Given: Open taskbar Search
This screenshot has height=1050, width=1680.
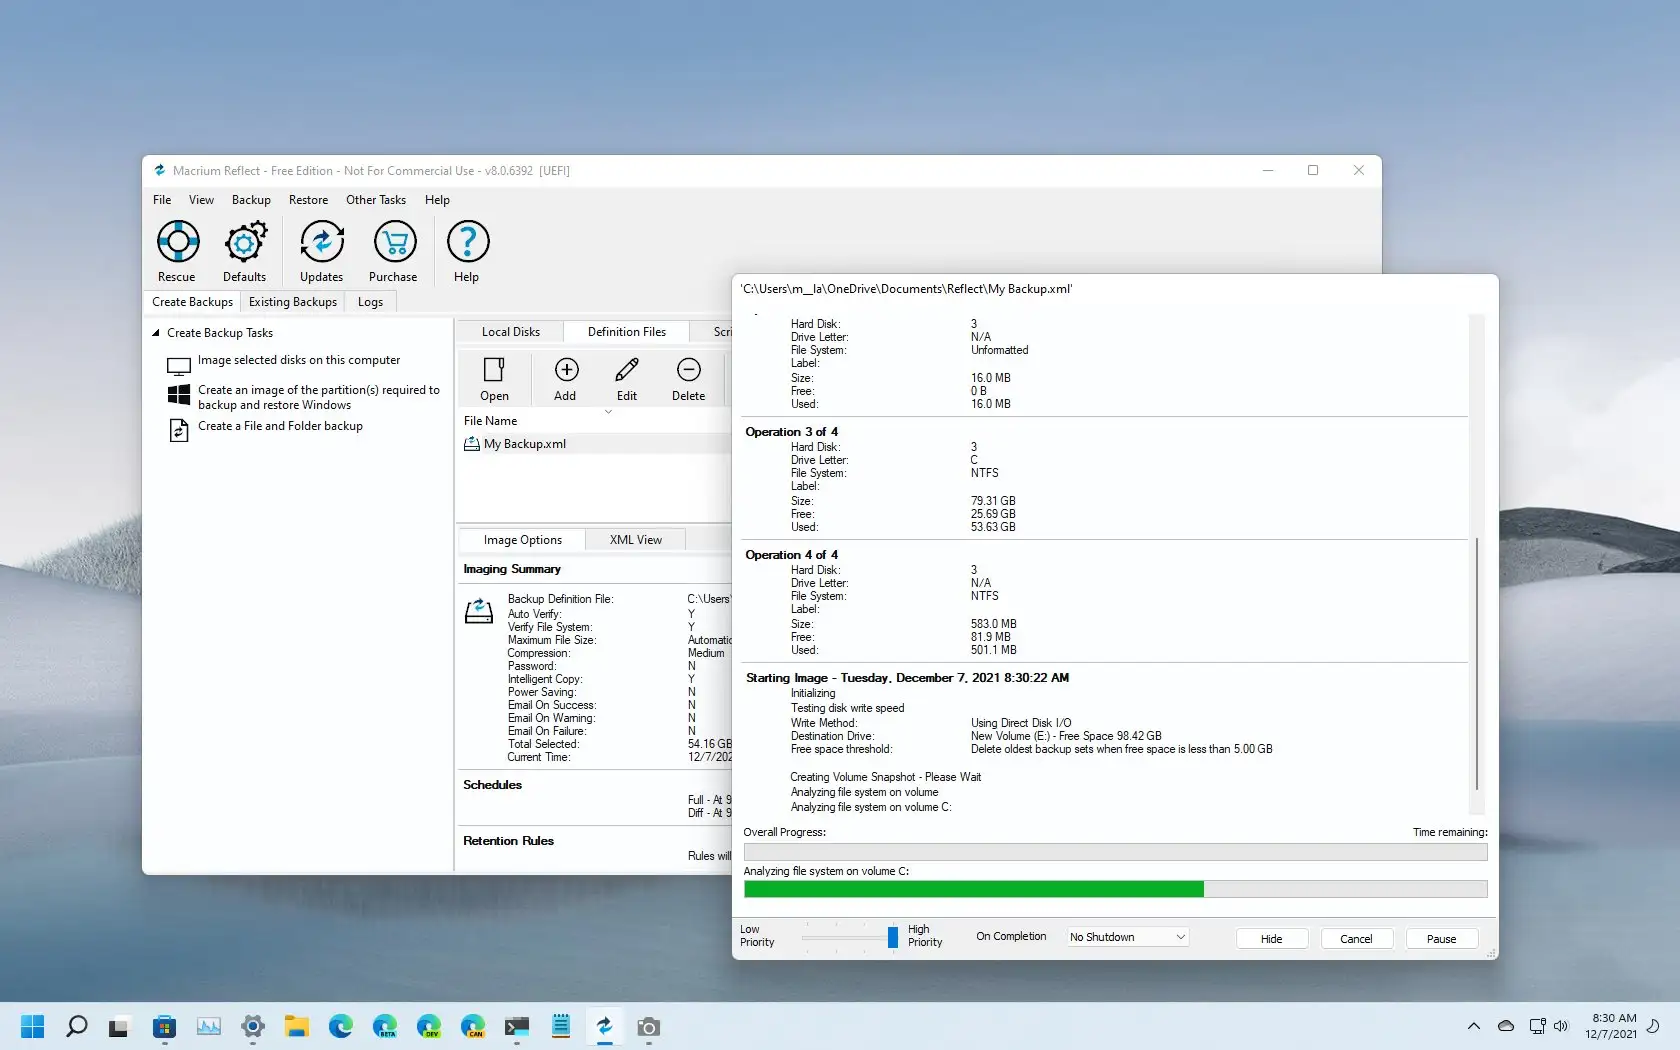Looking at the screenshot, I should 76,1026.
